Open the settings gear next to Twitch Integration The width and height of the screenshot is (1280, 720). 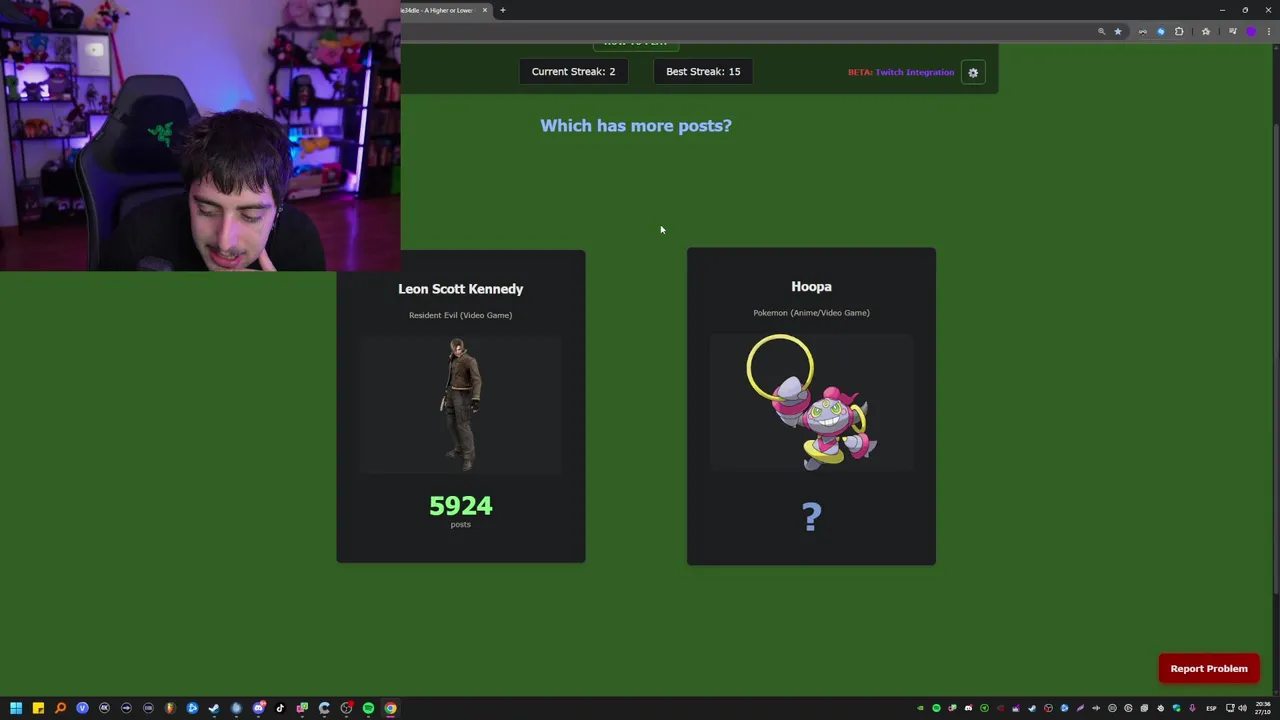point(973,72)
